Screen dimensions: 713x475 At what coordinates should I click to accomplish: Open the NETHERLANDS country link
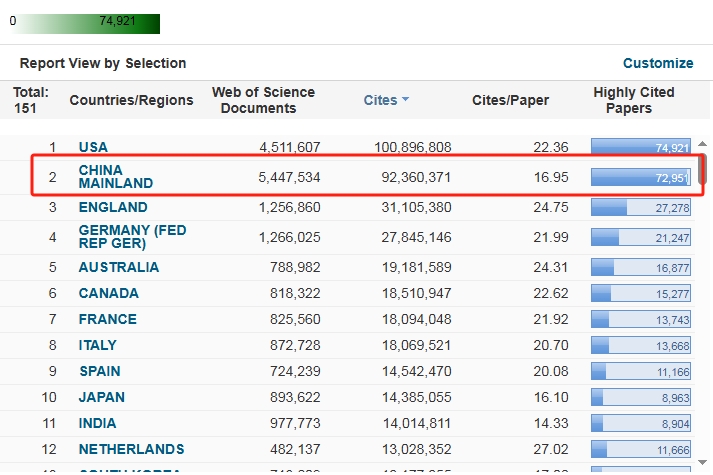point(131,449)
